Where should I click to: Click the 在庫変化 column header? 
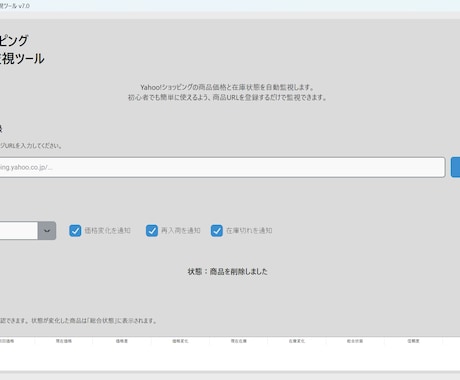click(x=297, y=341)
